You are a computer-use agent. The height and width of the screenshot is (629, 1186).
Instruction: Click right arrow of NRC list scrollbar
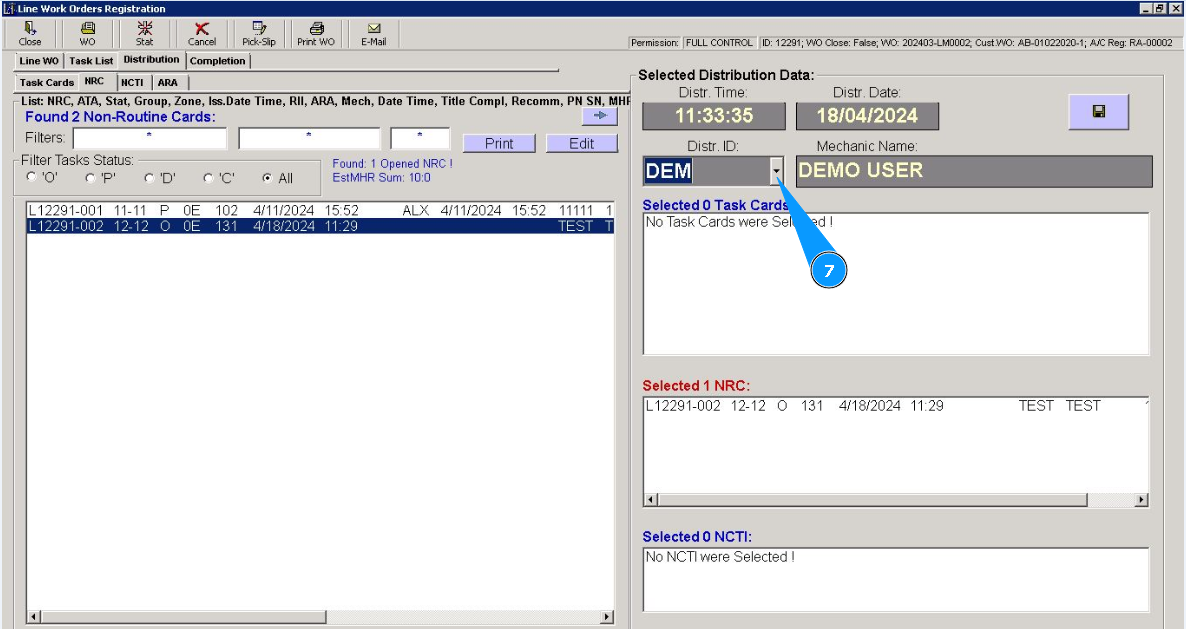[607, 617]
